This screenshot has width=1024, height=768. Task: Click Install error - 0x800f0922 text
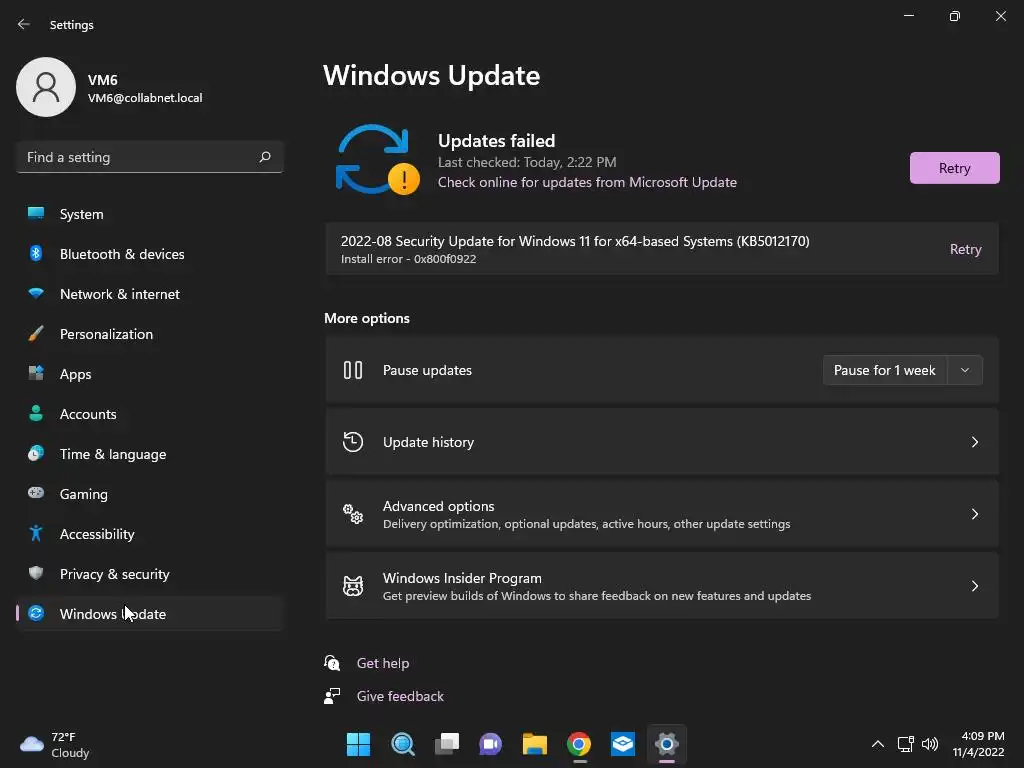point(408,259)
